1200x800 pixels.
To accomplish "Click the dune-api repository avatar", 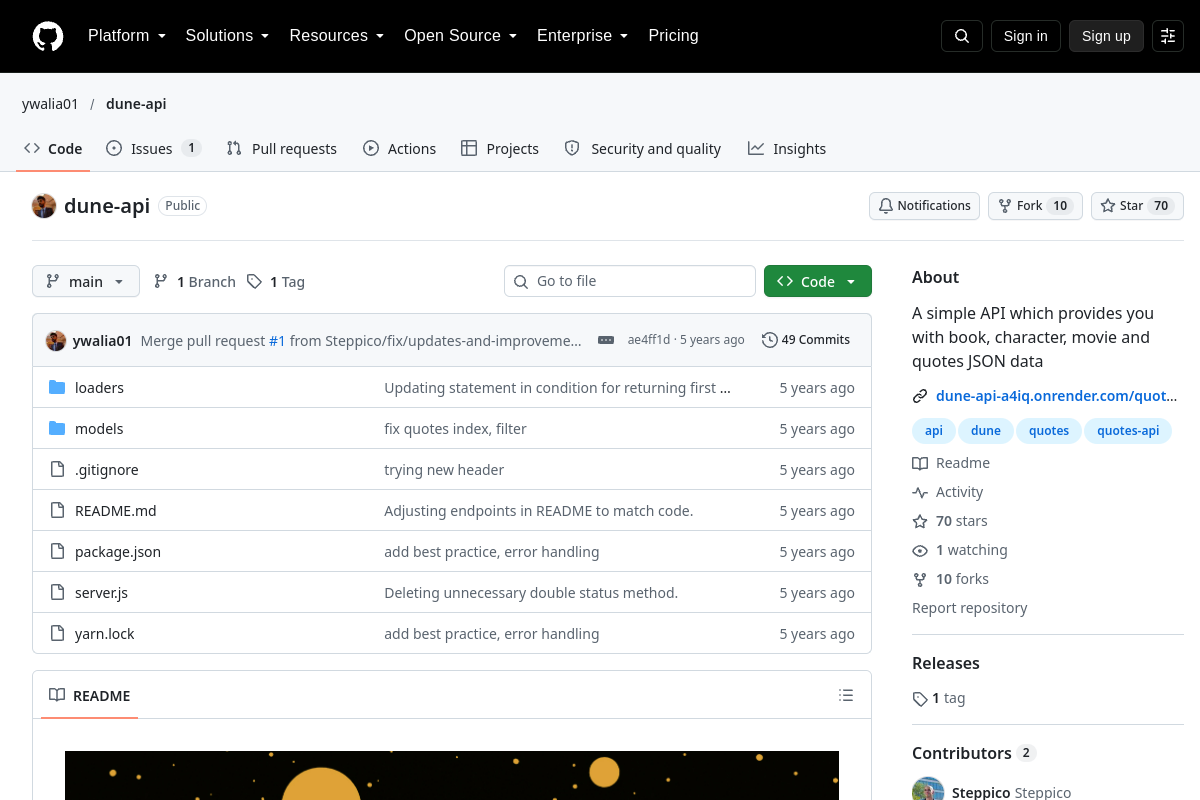I will [44, 206].
